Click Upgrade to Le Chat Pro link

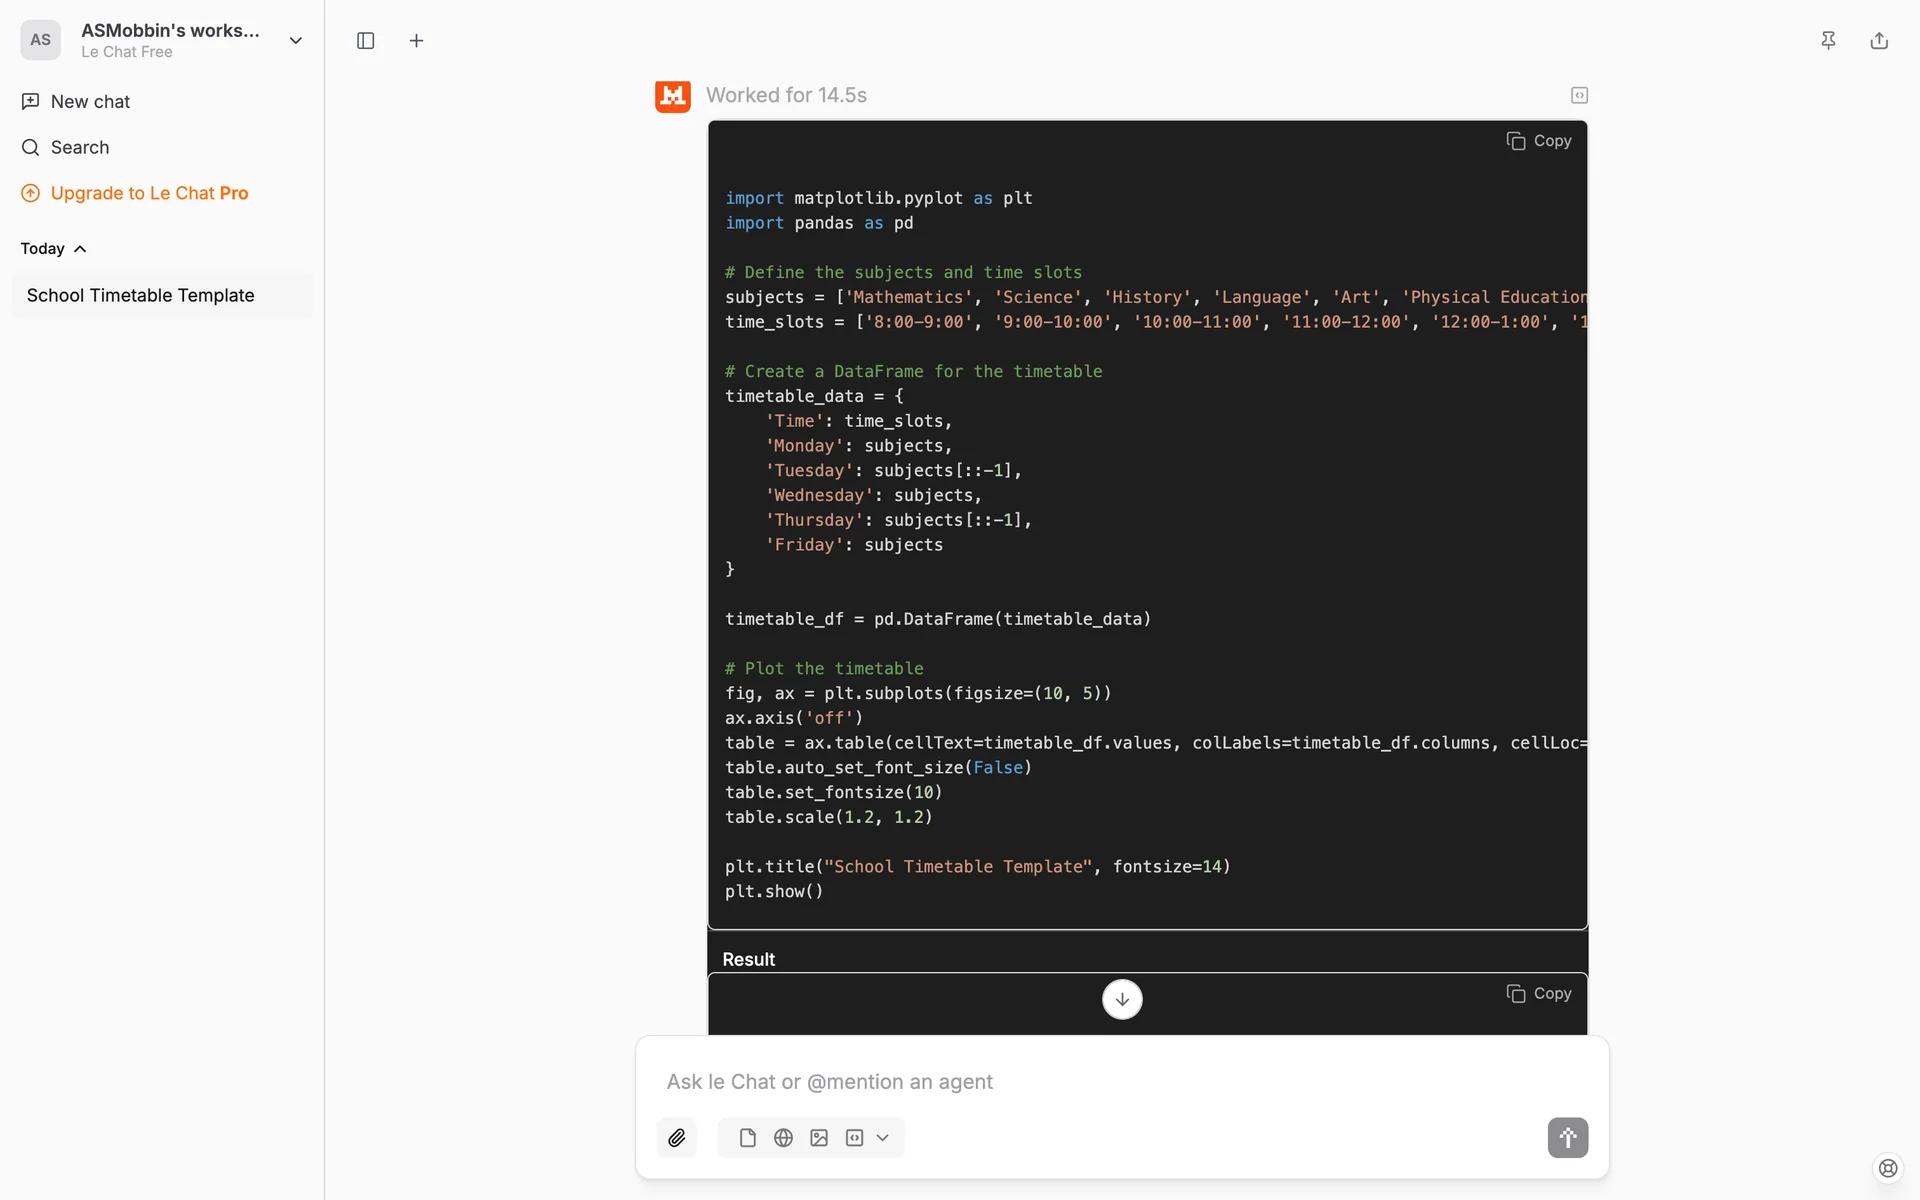(x=149, y=193)
